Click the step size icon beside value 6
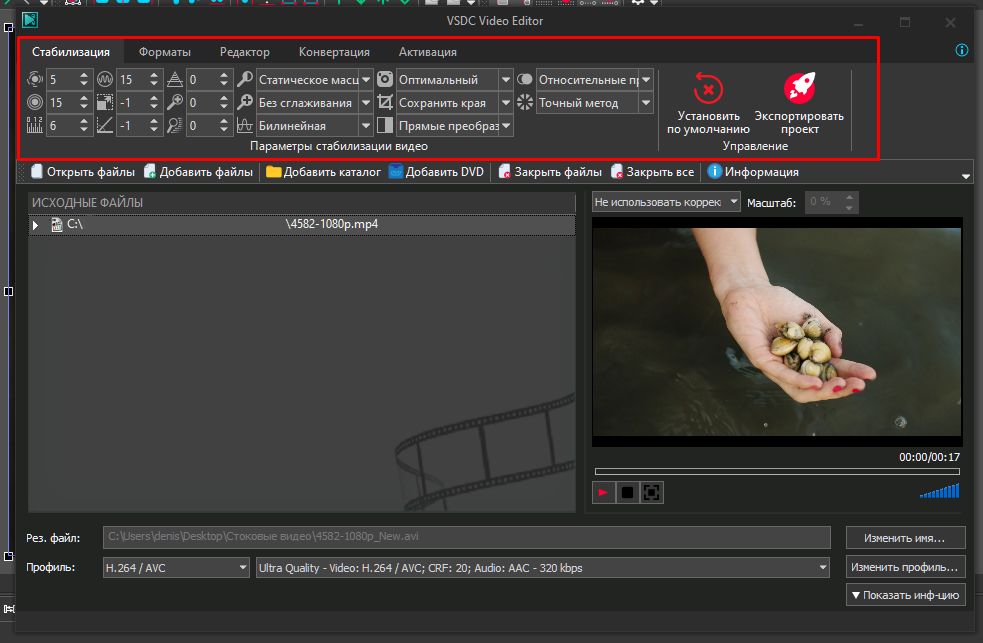983x643 pixels. (35, 125)
